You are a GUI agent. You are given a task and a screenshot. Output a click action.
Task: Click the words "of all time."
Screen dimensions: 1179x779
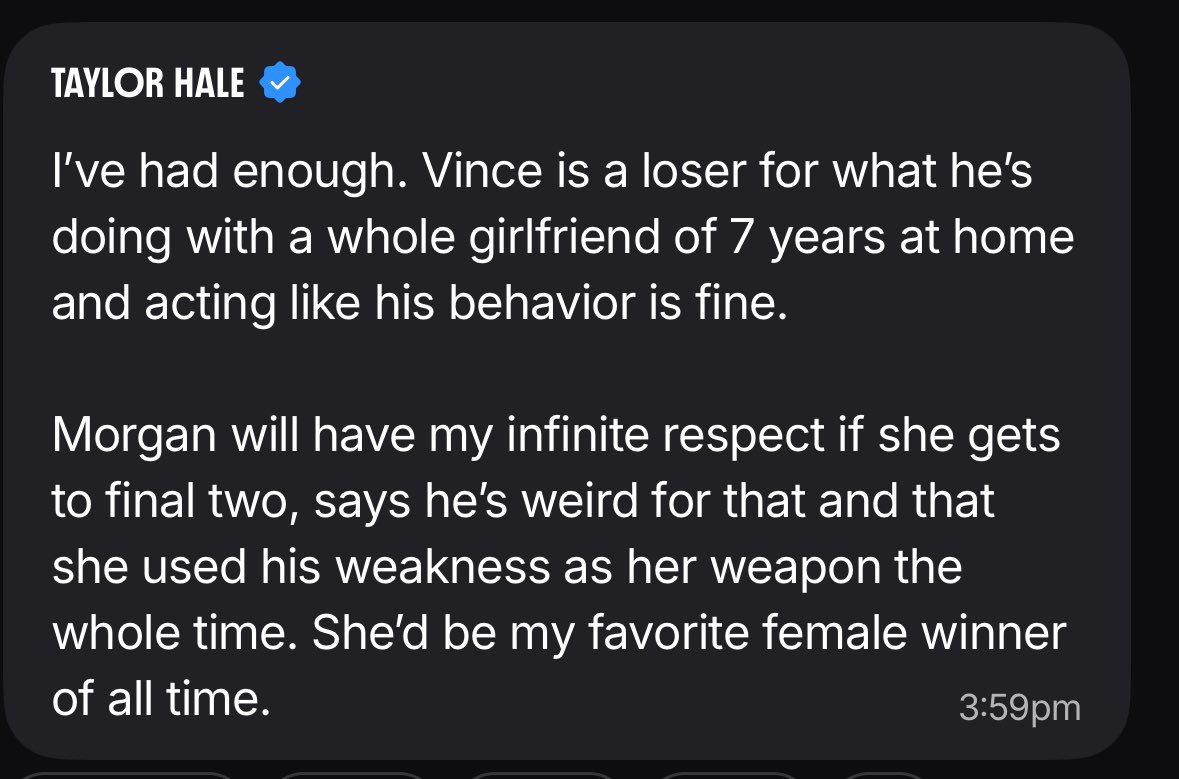click(x=161, y=699)
